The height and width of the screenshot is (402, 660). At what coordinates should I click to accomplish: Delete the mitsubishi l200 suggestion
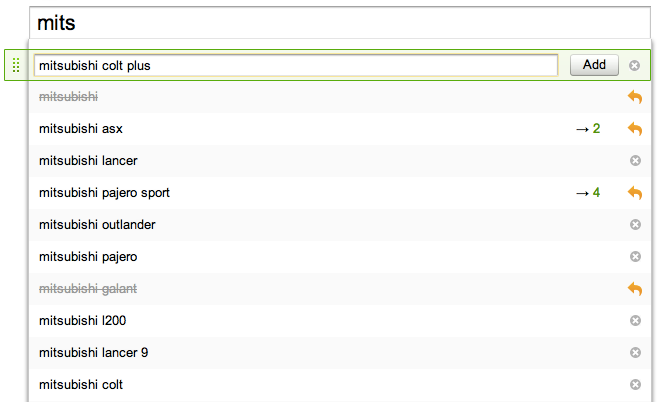click(x=635, y=320)
